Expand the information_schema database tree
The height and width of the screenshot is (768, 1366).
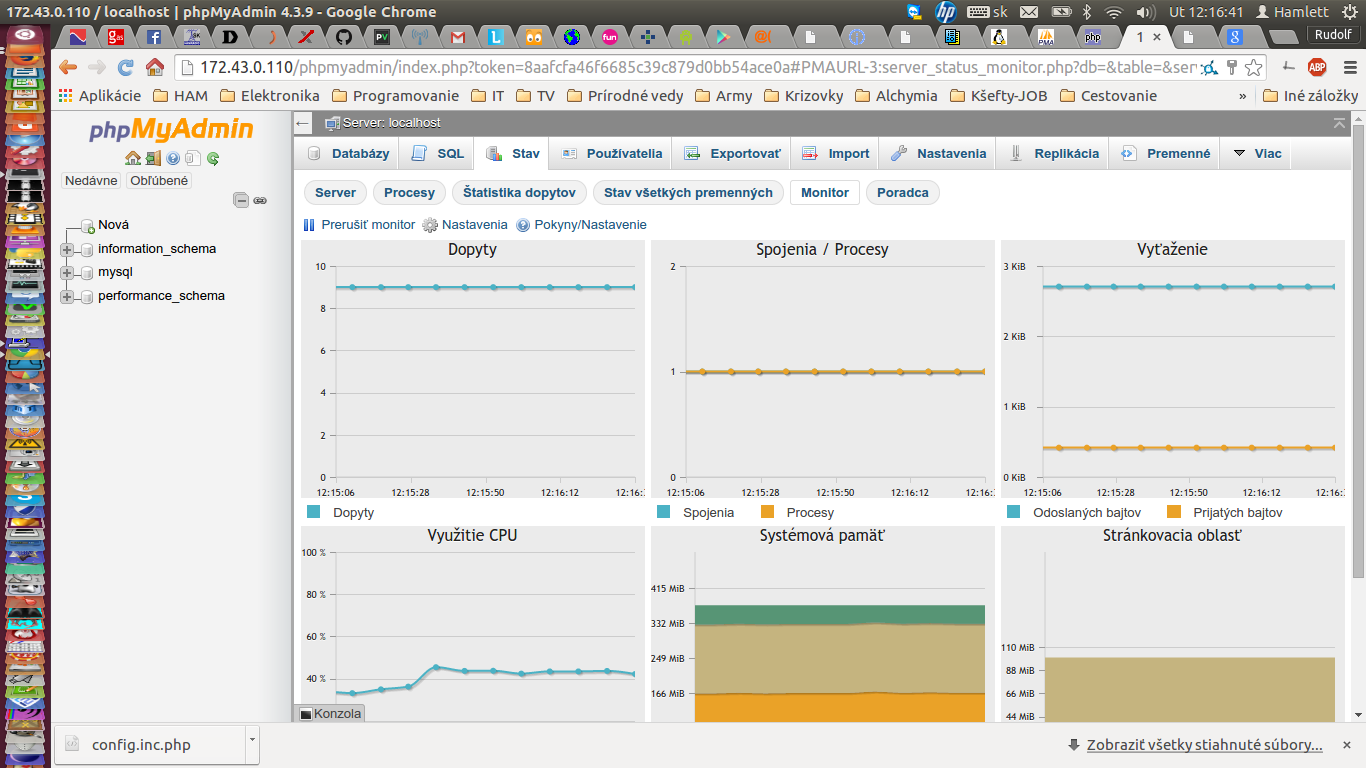click(67, 249)
